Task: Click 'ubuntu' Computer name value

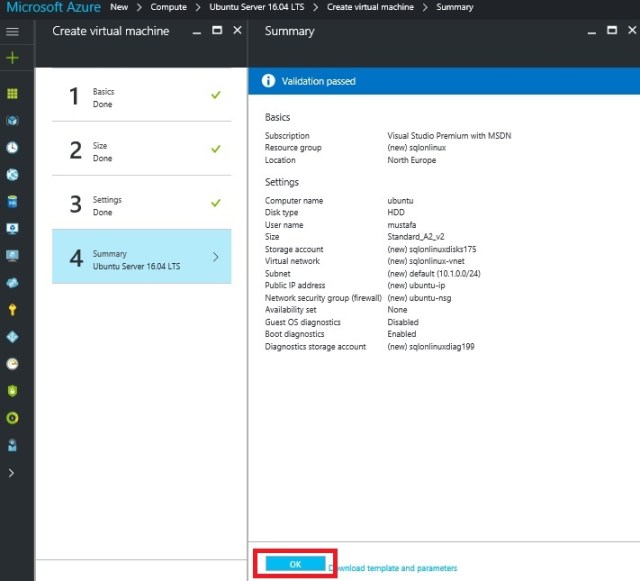Action: [x=400, y=200]
